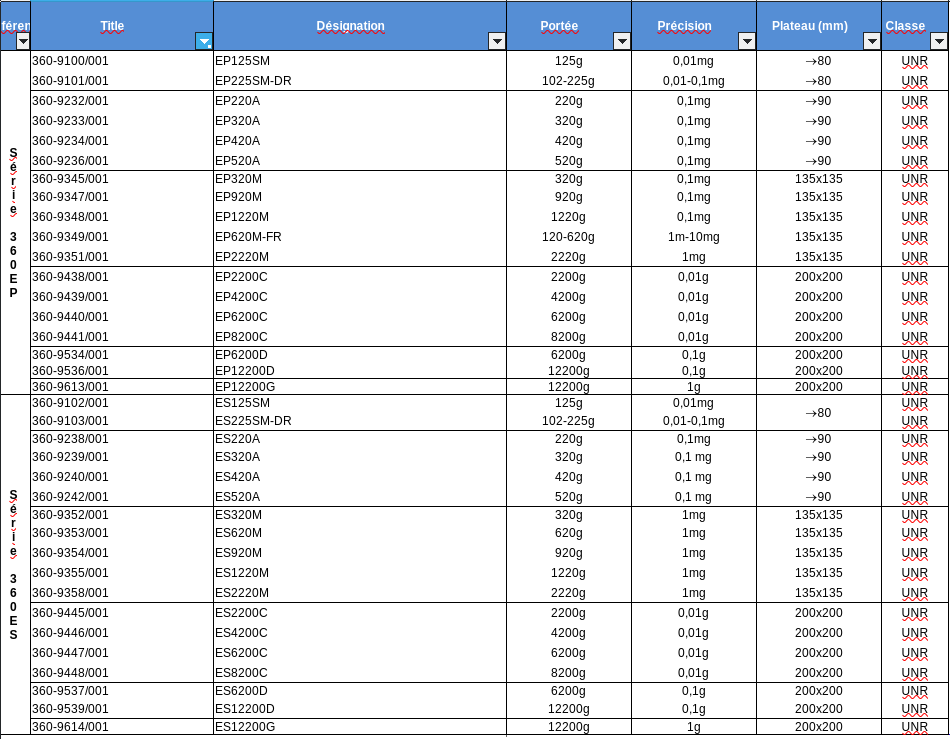Open the Désignation column filter dropdown
Viewport: 950px width, 739px height.
tap(496, 41)
